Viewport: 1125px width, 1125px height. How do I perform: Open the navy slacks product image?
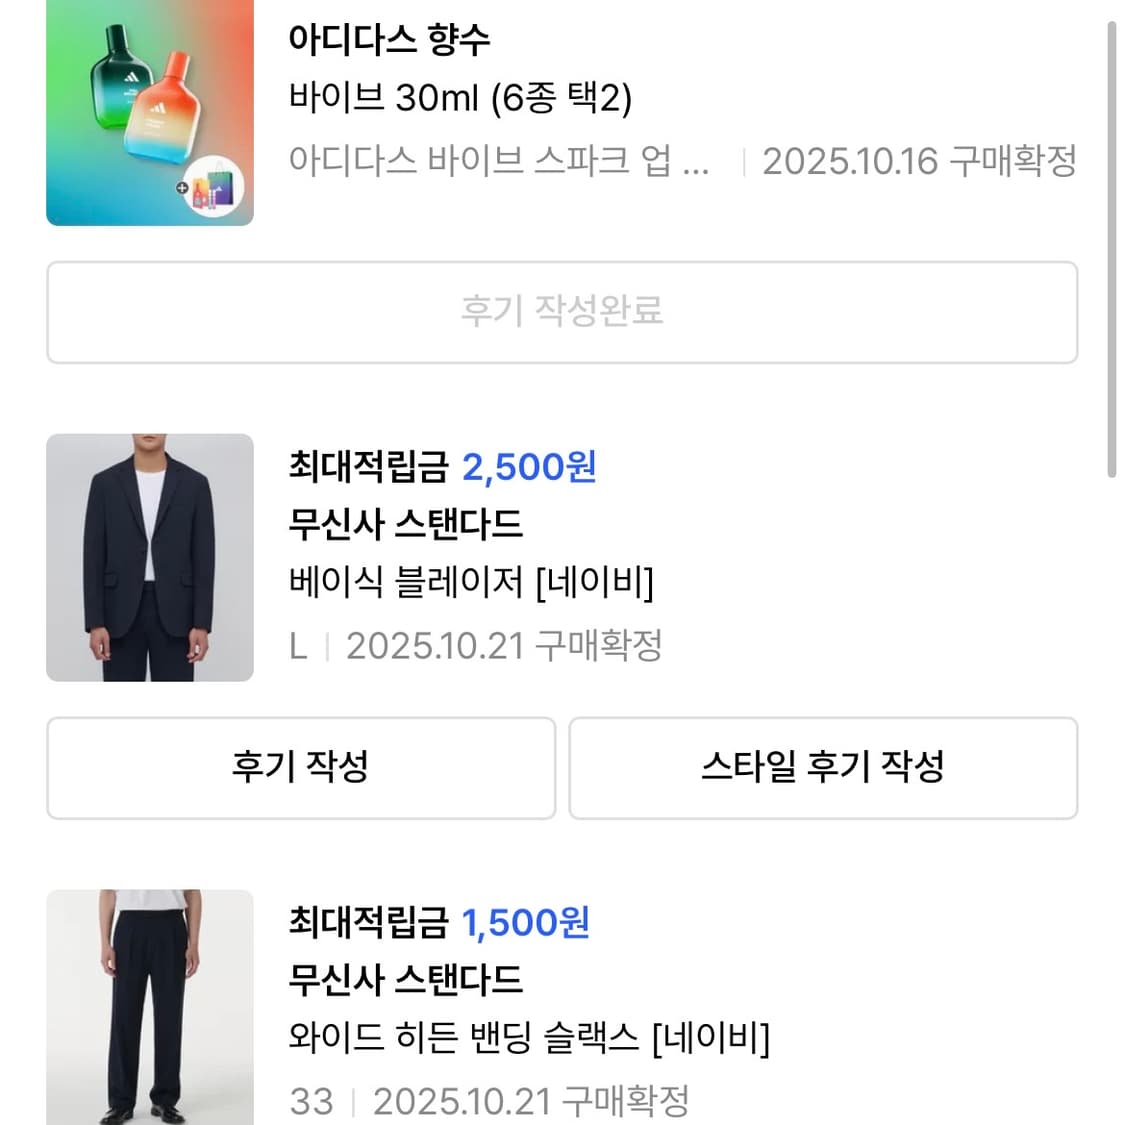(150, 1006)
